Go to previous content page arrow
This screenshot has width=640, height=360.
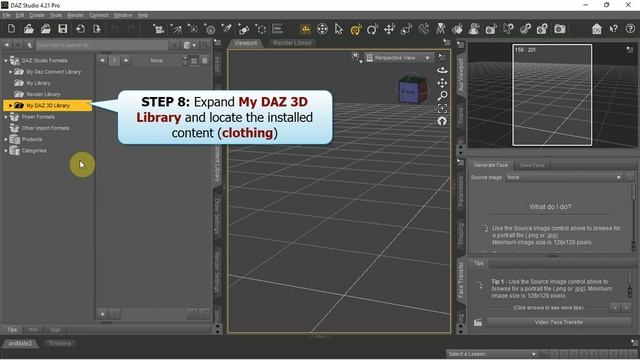pyautogui.click(x=102, y=60)
